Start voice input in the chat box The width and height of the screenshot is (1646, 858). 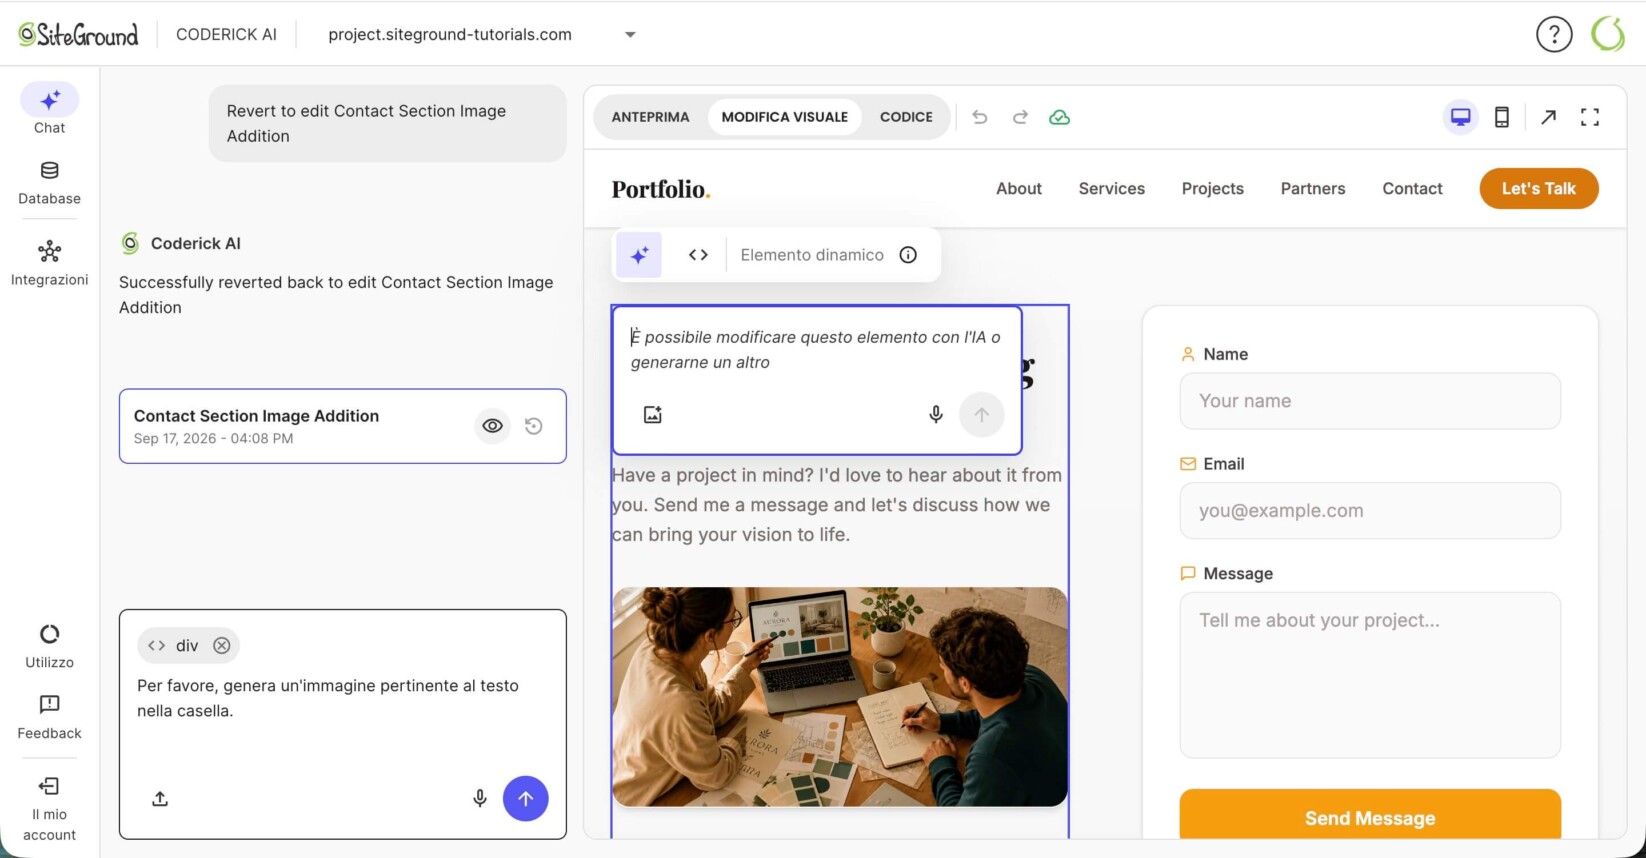pos(480,799)
